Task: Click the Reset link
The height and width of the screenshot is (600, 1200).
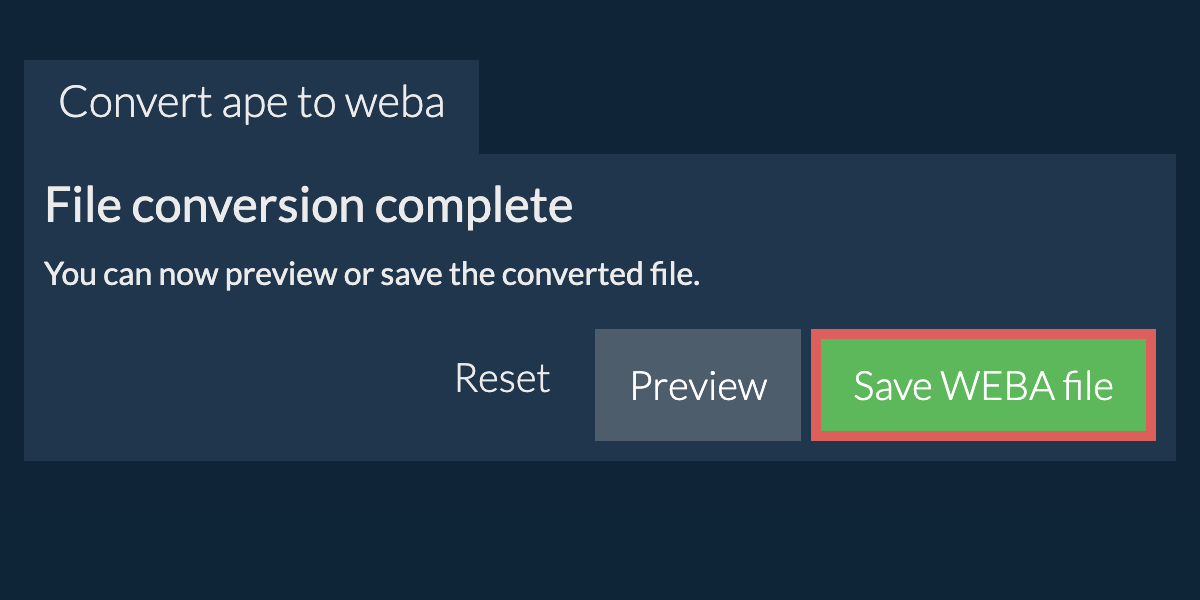Action: click(502, 379)
